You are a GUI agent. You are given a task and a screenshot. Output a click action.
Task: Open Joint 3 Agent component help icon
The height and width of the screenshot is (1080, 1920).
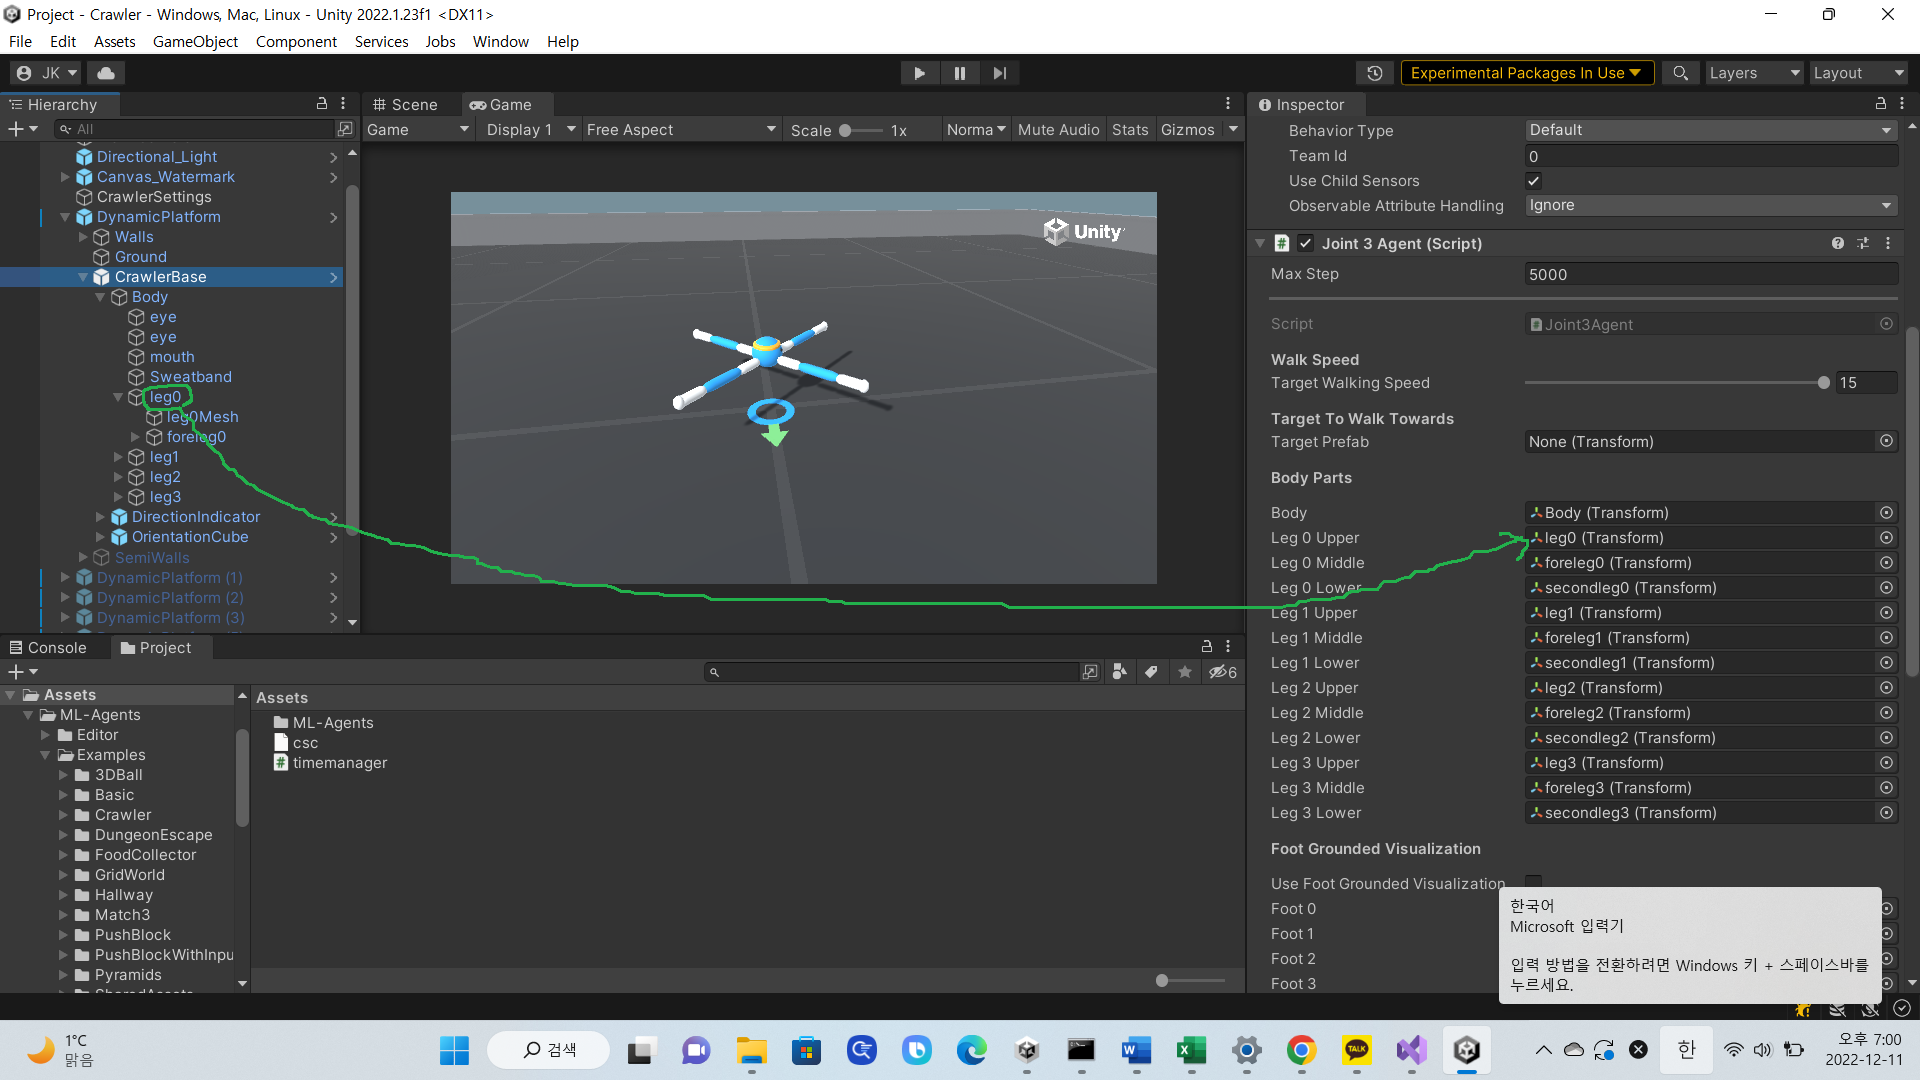1837,244
